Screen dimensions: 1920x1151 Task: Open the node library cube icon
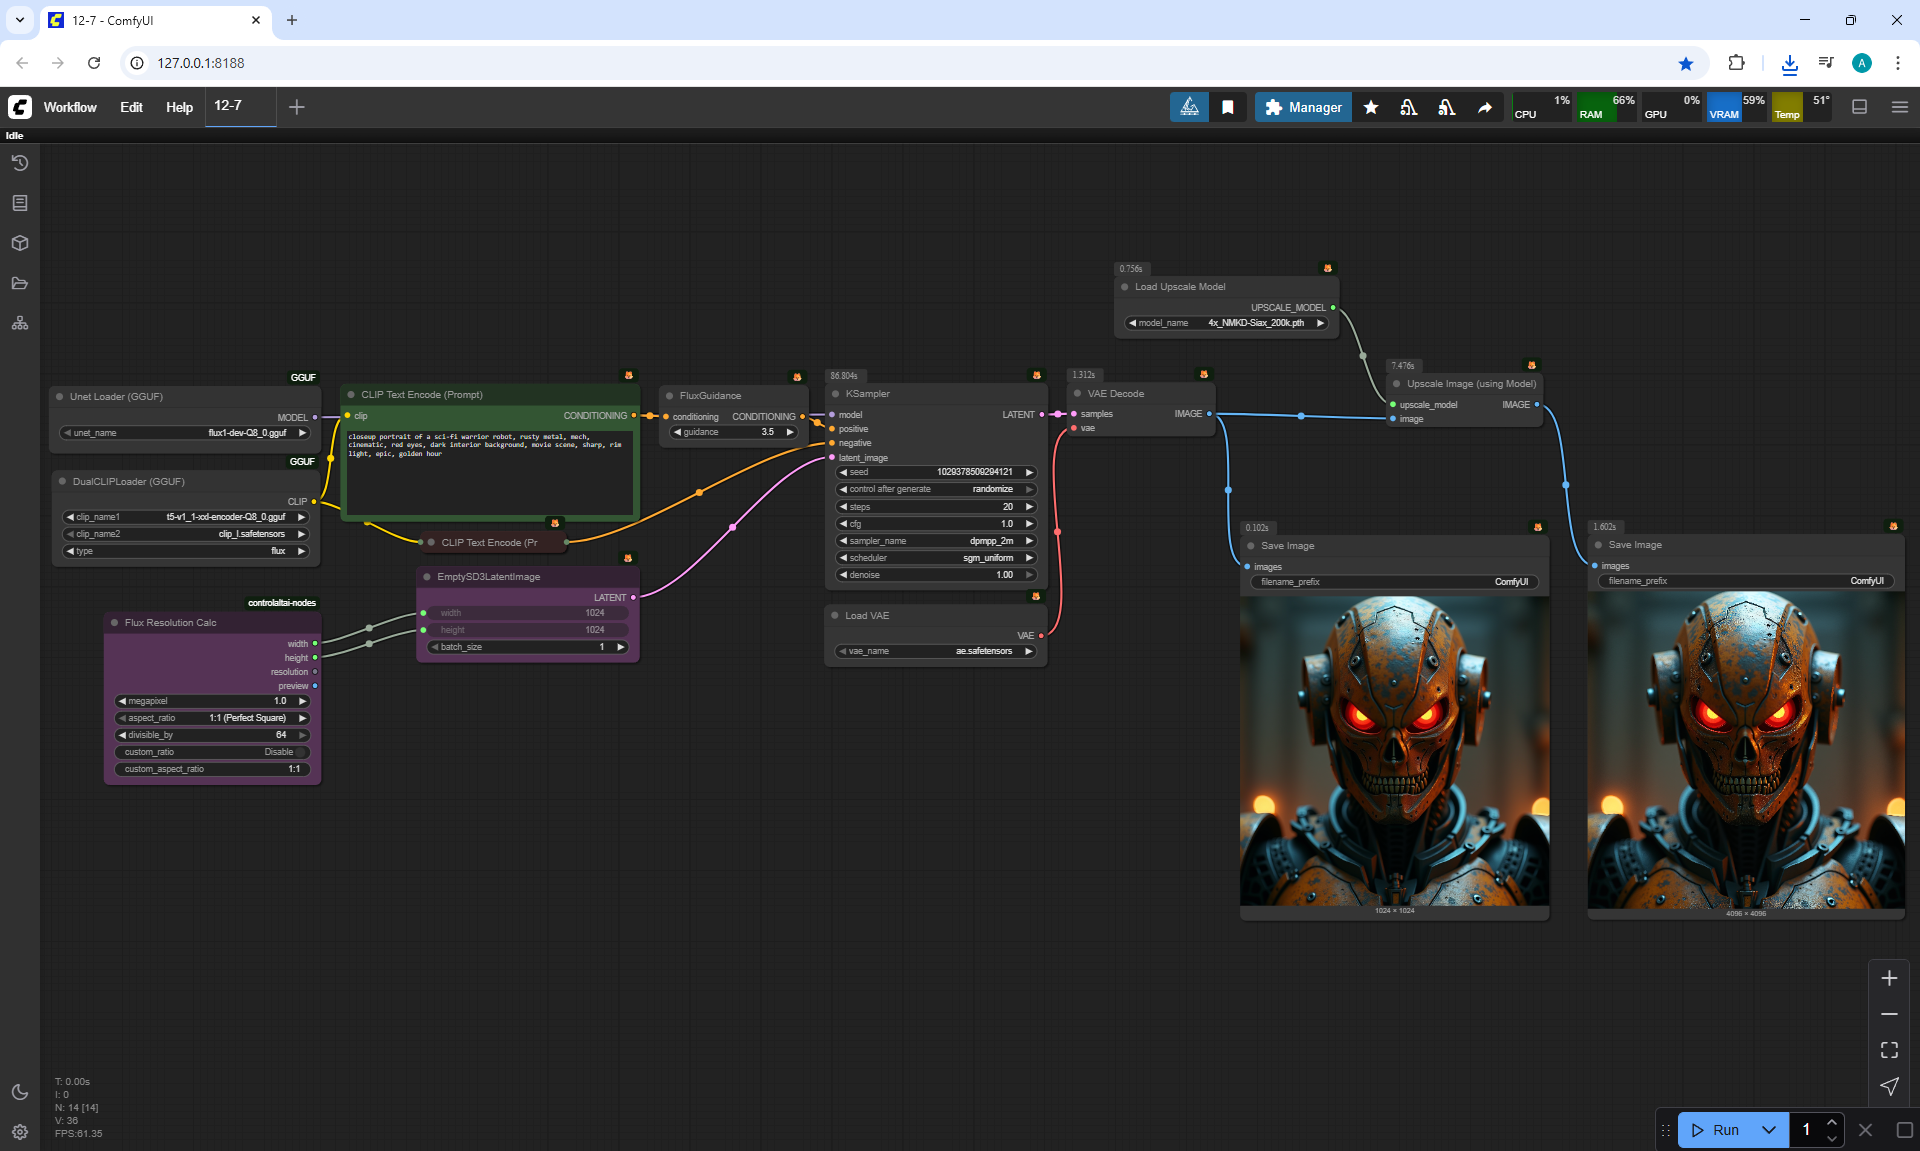pyautogui.click(x=19, y=243)
